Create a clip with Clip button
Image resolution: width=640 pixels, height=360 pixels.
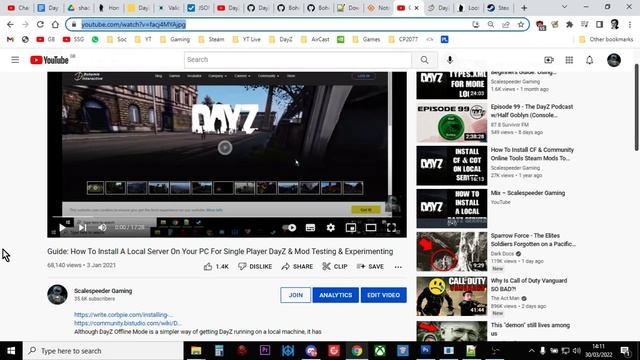(x=335, y=267)
